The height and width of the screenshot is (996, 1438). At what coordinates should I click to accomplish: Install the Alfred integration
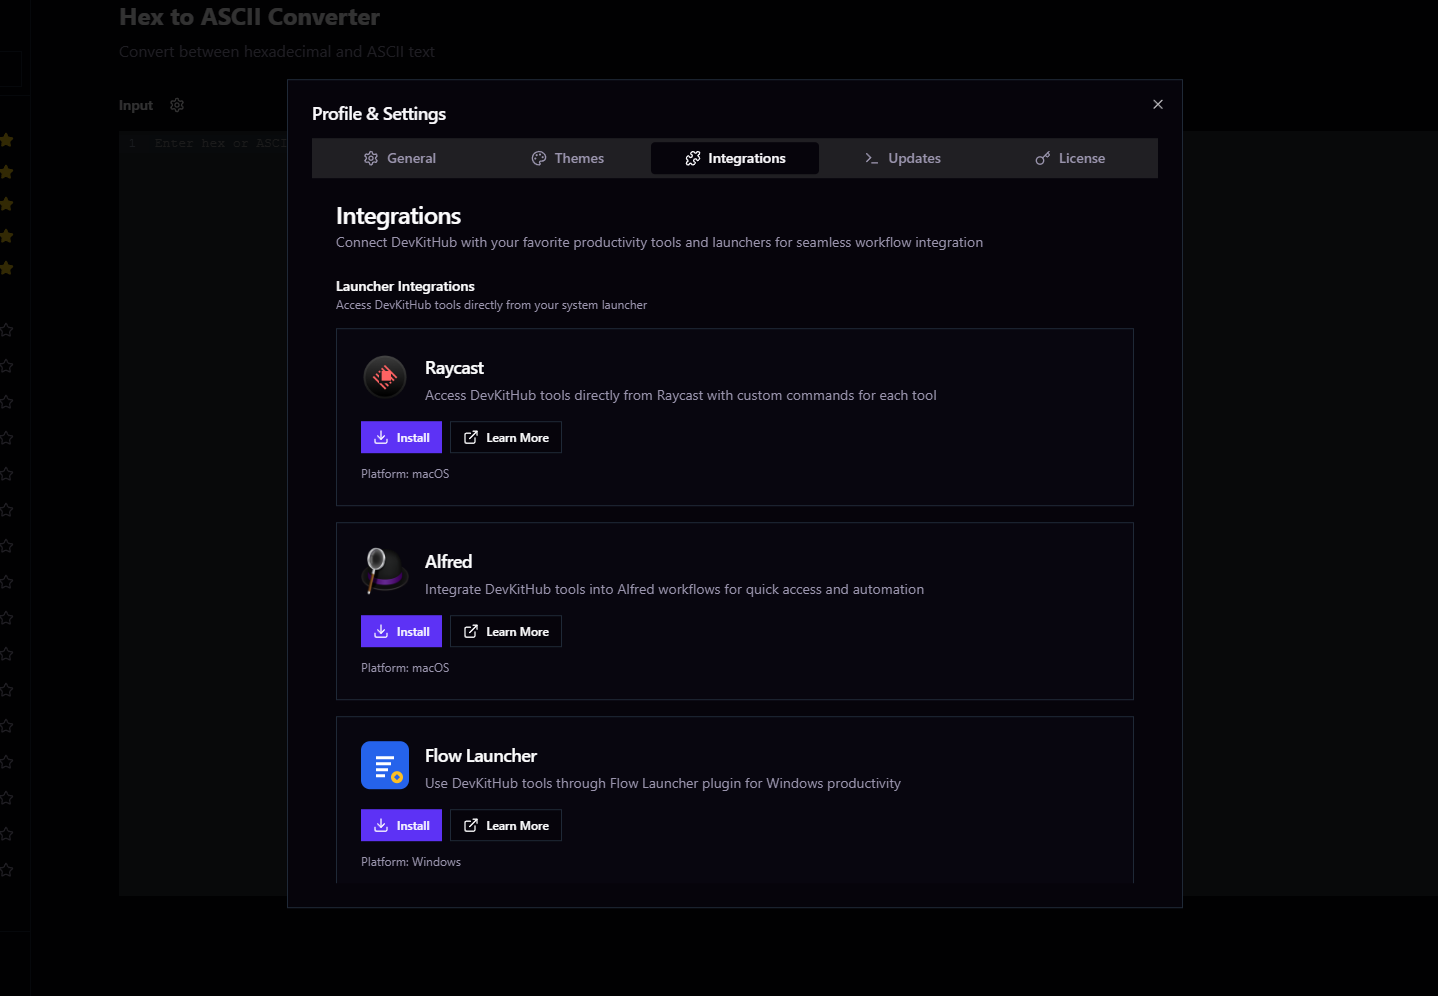tap(401, 631)
